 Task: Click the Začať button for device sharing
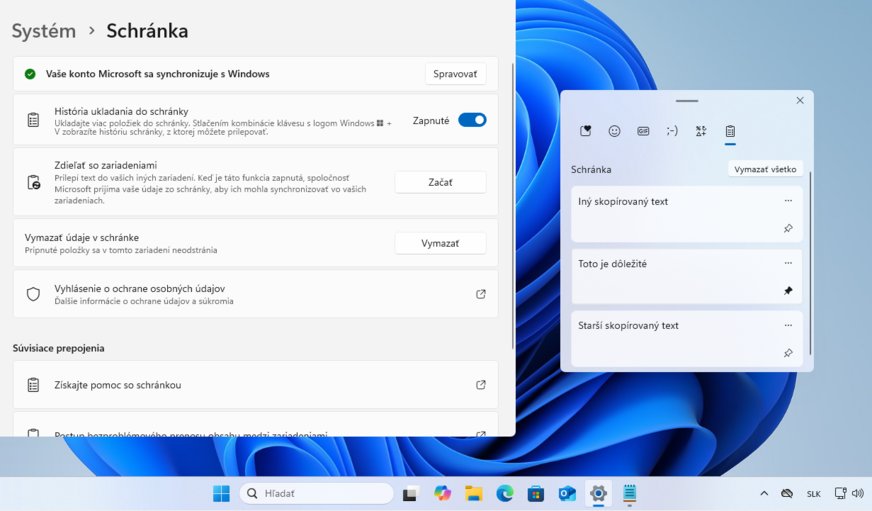440,182
